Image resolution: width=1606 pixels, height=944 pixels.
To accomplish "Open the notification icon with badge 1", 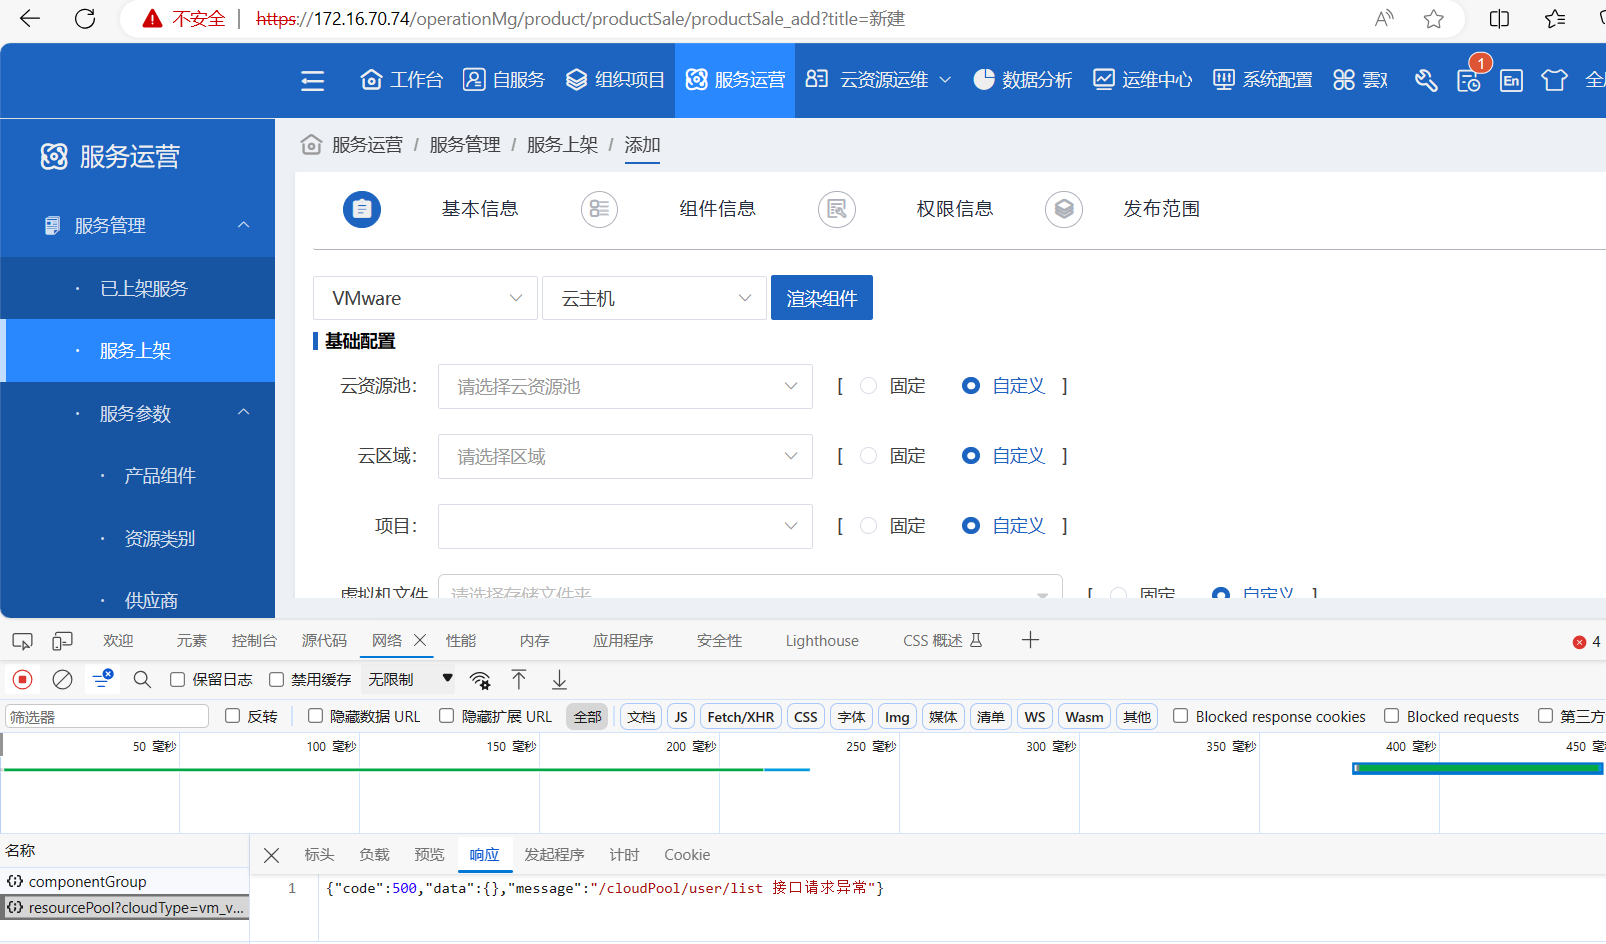I will click(1469, 80).
